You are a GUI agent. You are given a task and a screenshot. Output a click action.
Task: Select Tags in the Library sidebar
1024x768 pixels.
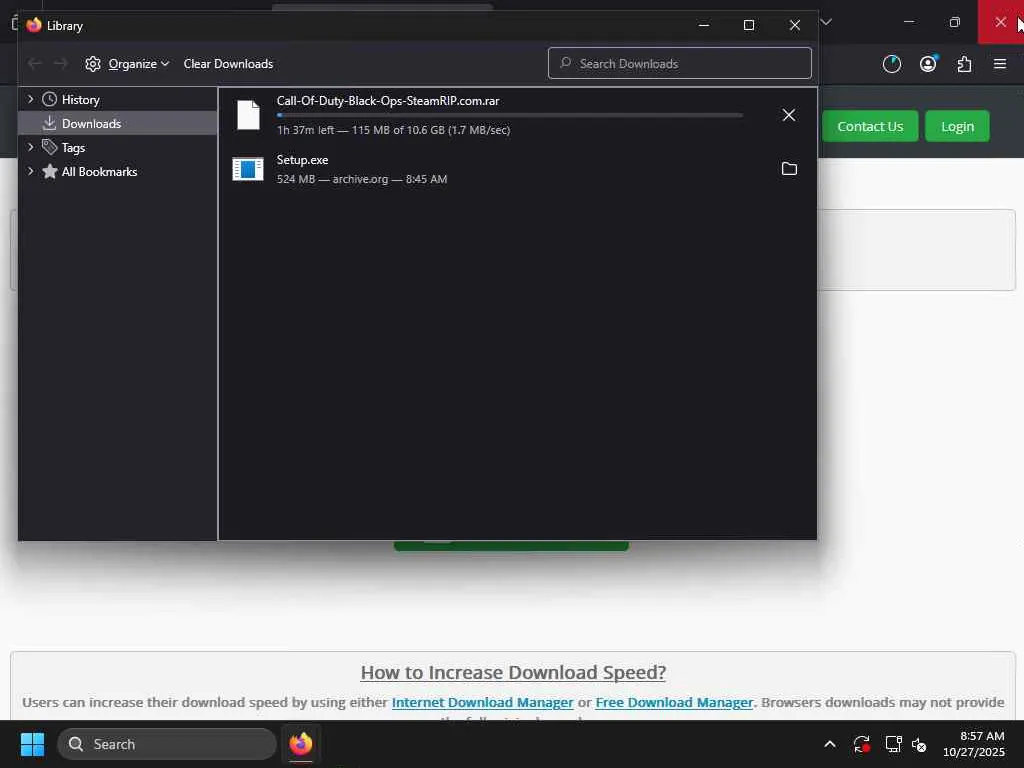tap(73, 148)
